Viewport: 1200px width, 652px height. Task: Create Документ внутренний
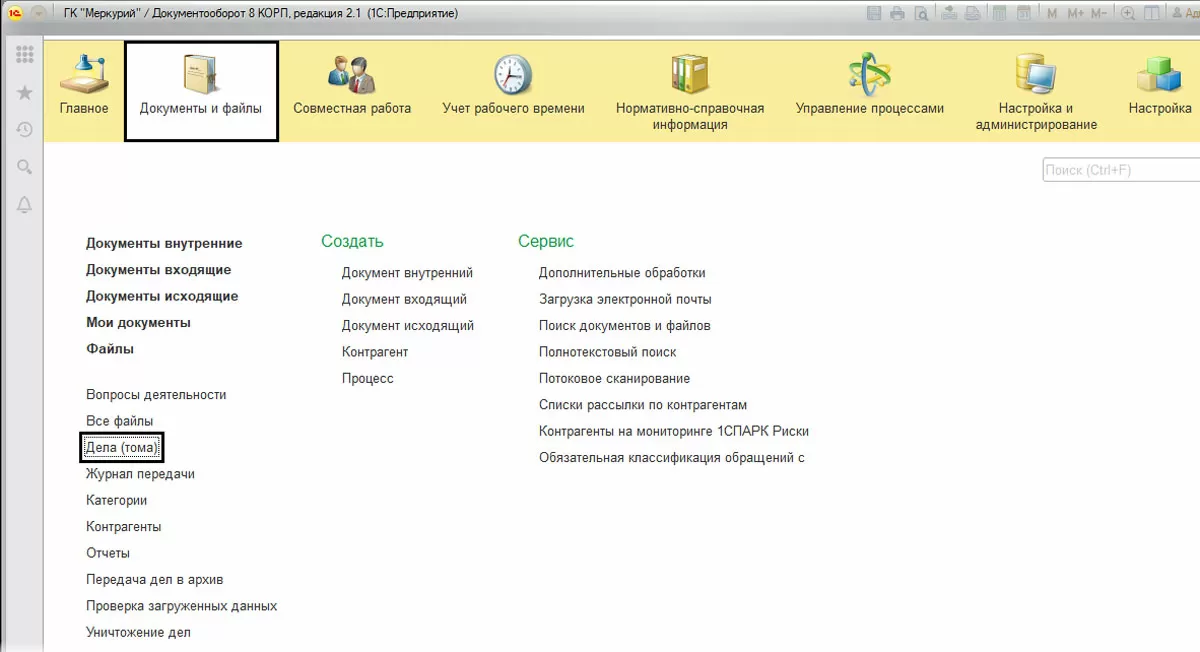tap(407, 273)
